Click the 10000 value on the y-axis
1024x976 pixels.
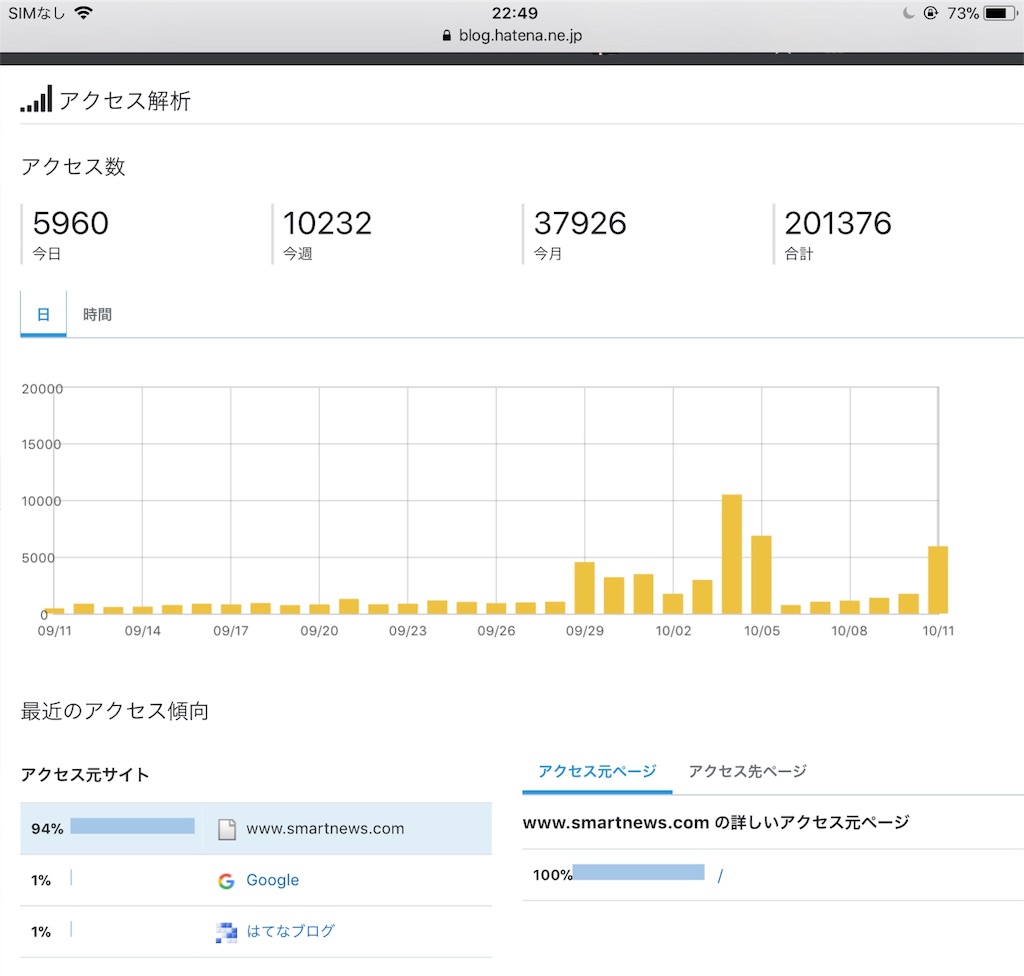tap(41, 501)
